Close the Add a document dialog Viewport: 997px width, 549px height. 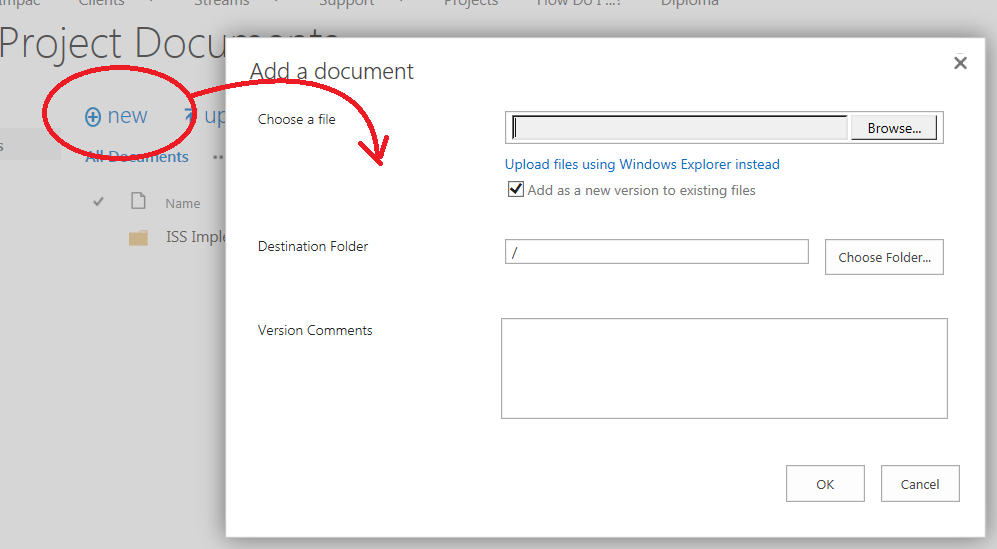point(960,63)
